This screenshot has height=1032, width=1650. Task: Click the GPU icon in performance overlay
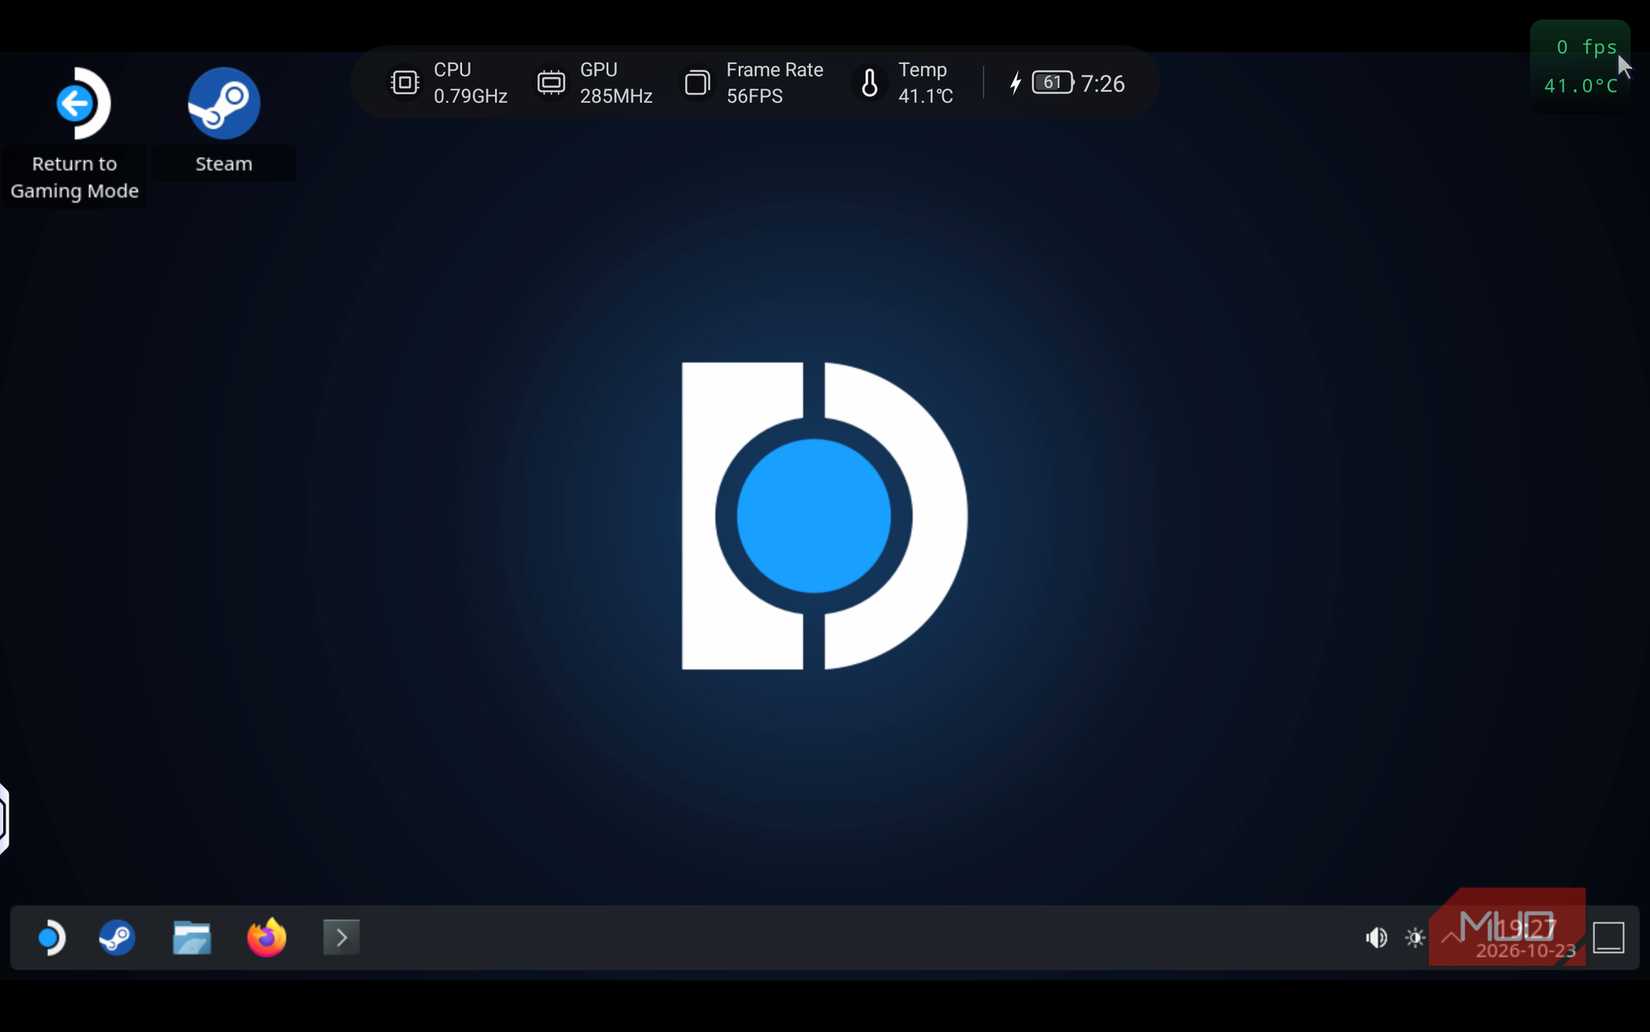[x=551, y=82]
